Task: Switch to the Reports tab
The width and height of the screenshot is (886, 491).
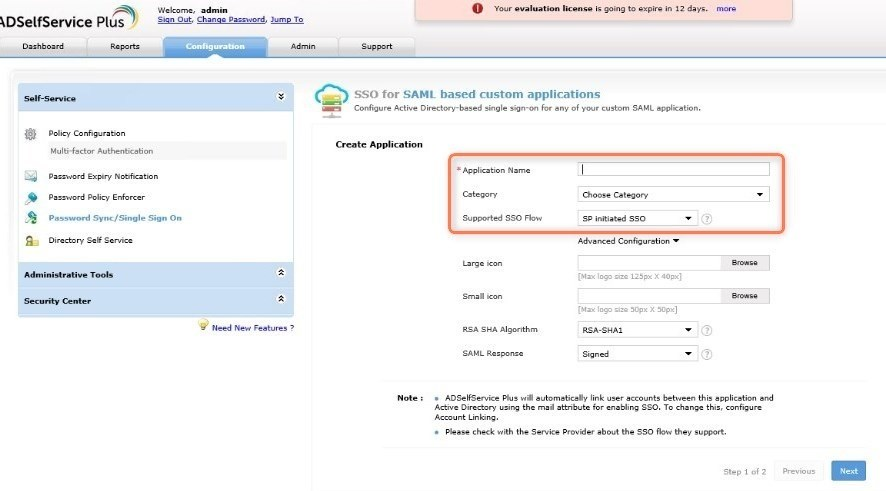Action: [125, 47]
